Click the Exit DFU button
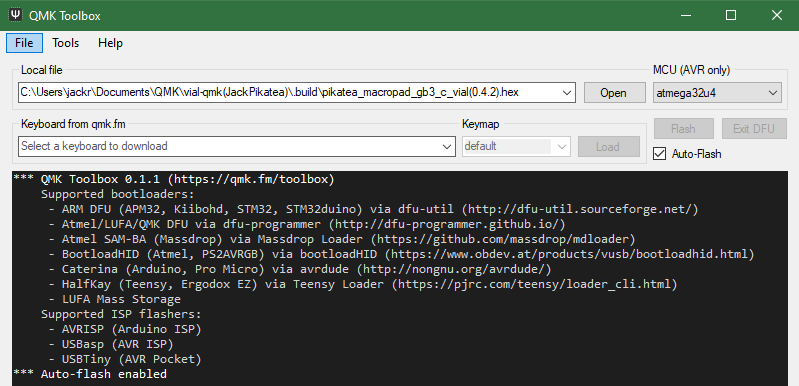This screenshot has height=386, width=799. pyautogui.click(x=753, y=129)
